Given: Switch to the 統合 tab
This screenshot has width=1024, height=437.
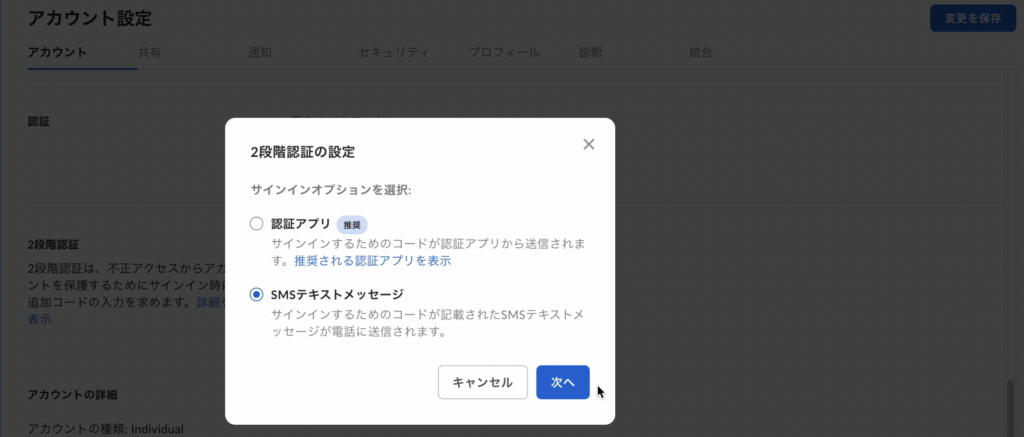Looking at the screenshot, I should pos(701,53).
